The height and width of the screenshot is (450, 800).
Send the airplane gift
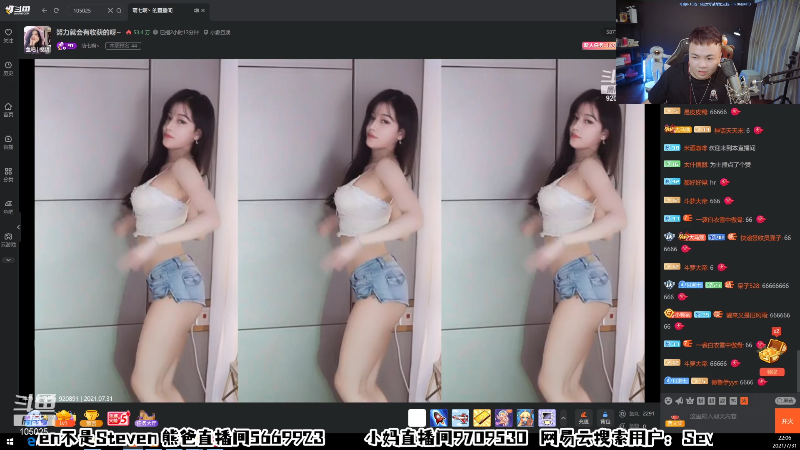[460, 418]
